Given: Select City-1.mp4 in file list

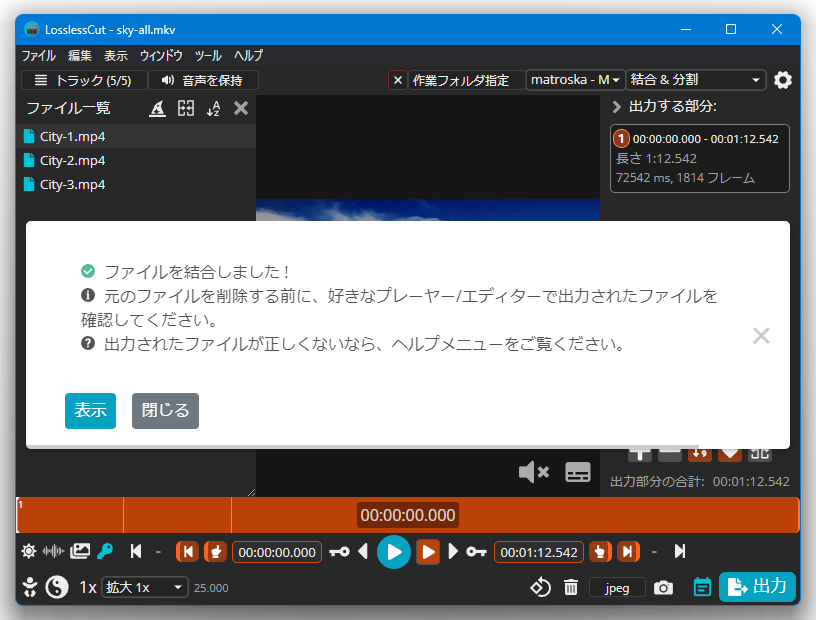Looking at the screenshot, I should pos(136,136).
